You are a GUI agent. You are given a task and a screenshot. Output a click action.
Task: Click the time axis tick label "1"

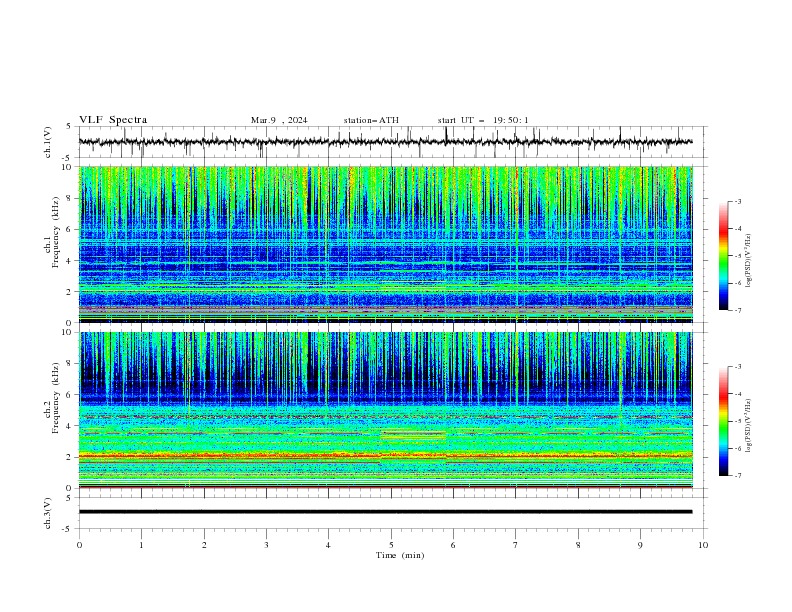(x=141, y=545)
